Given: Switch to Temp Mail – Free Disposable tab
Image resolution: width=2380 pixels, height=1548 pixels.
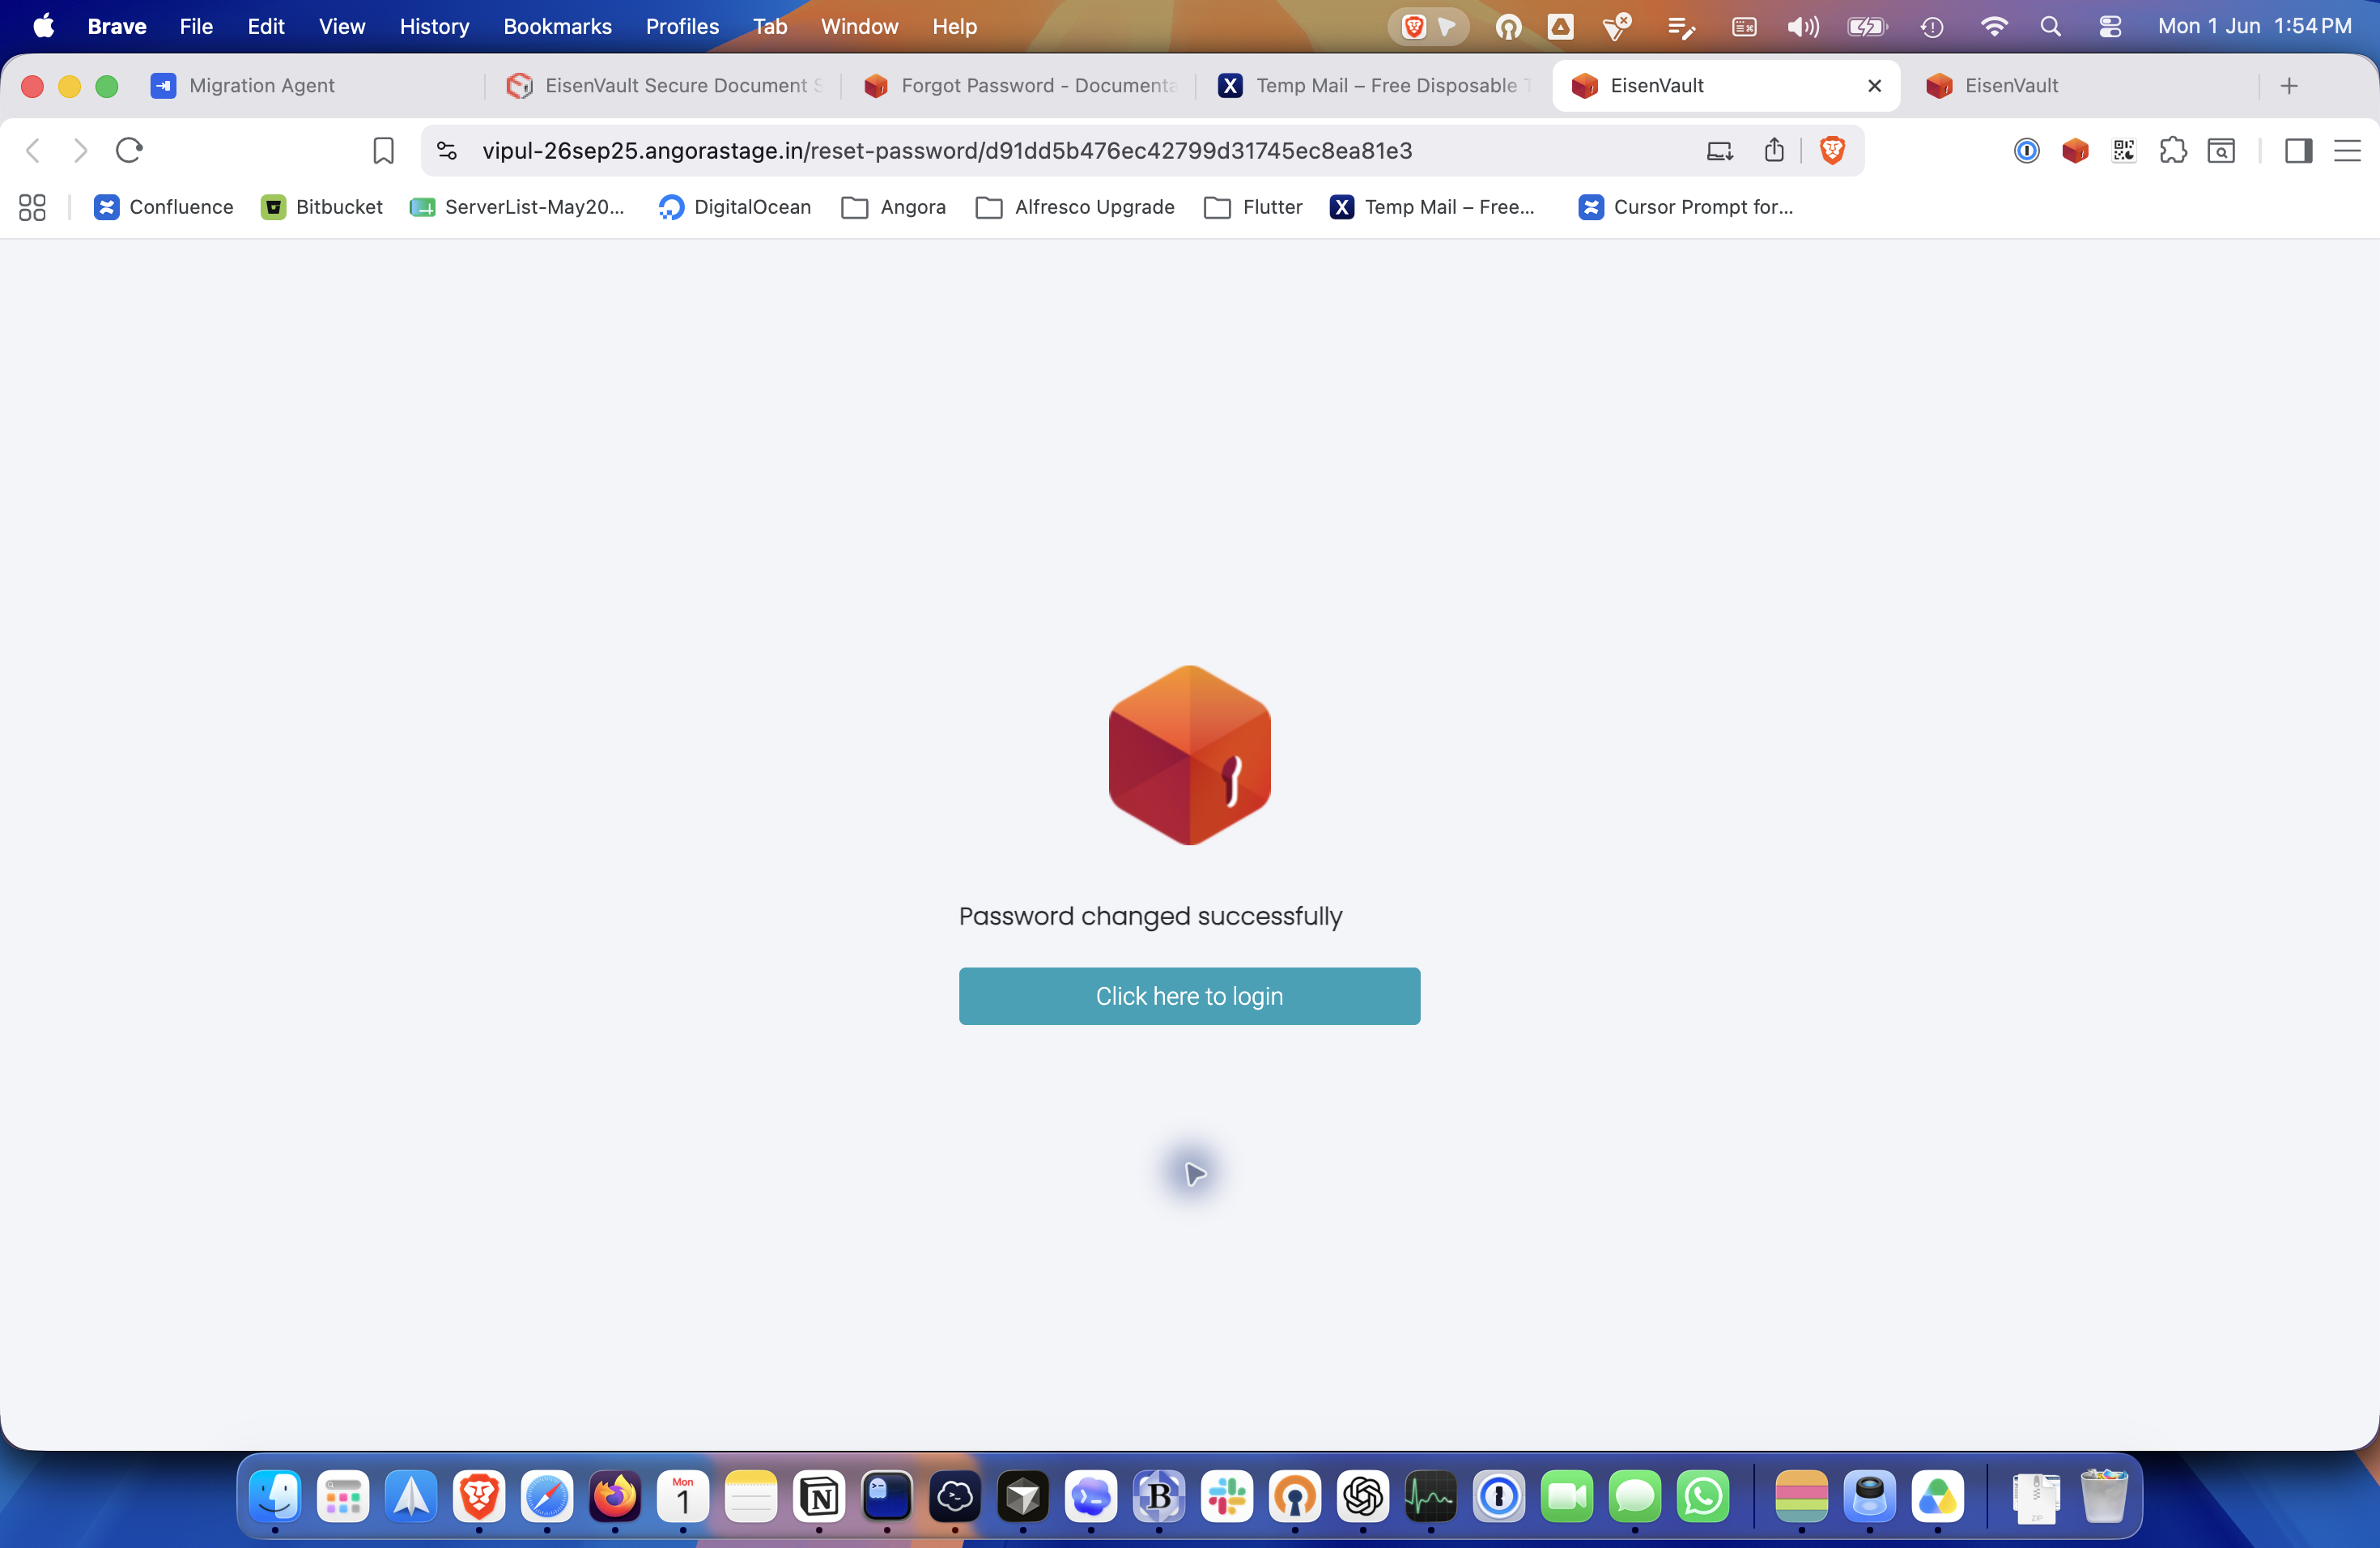Looking at the screenshot, I should point(1375,86).
